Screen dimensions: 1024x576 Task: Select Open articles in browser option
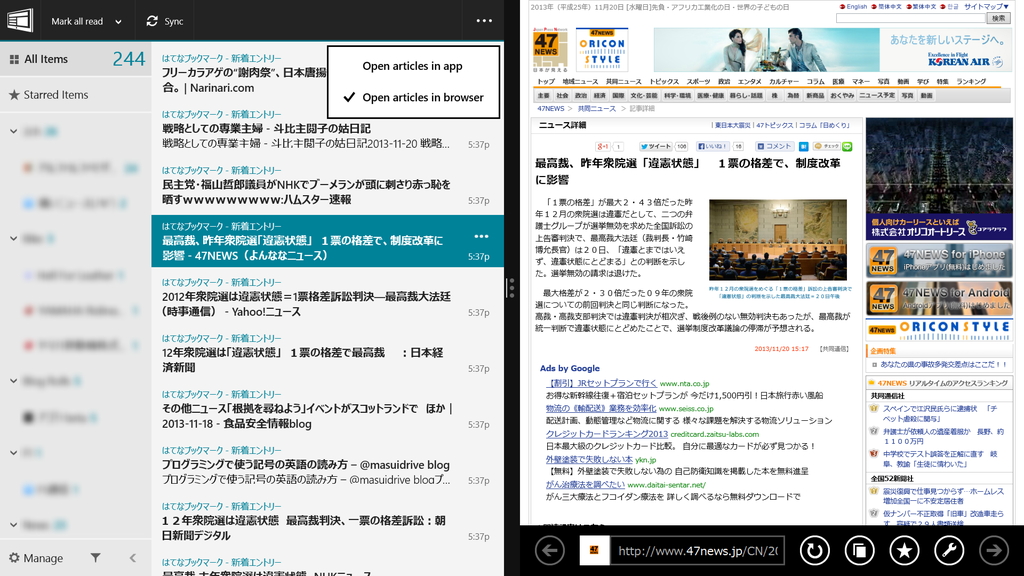click(x=413, y=97)
